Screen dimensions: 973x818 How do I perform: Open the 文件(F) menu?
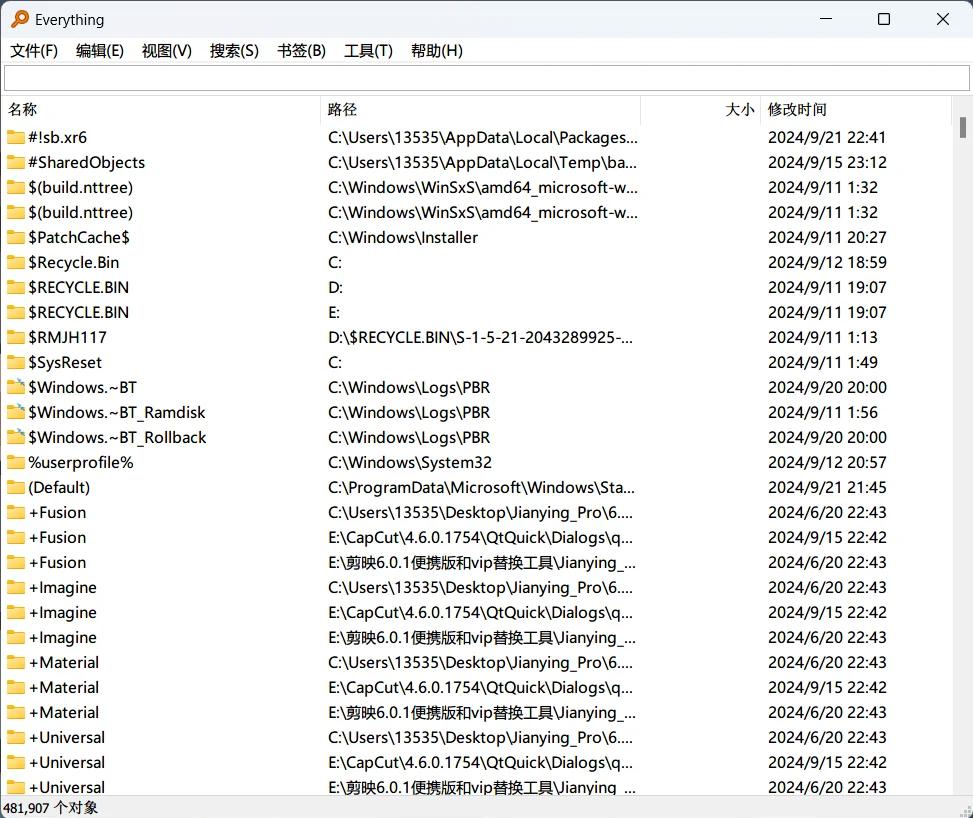(x=34, y=51)
